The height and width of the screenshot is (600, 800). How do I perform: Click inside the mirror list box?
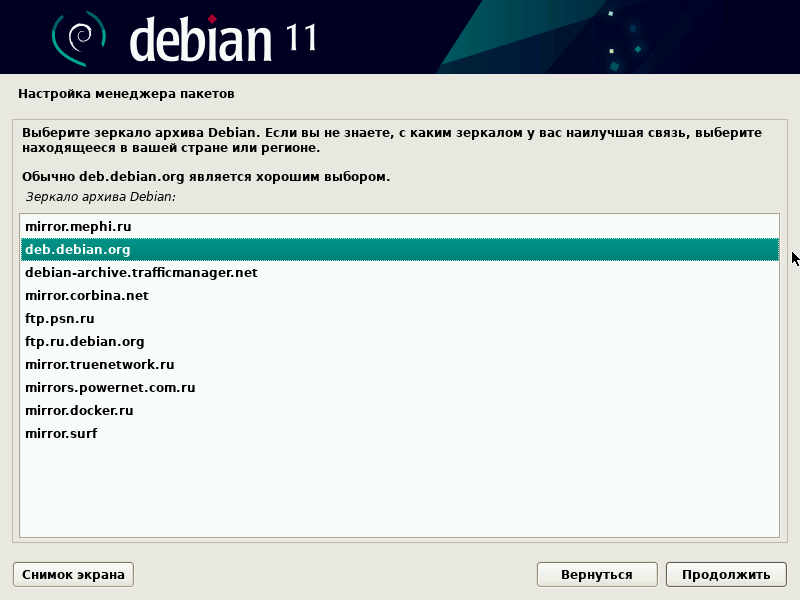point(400,480)
